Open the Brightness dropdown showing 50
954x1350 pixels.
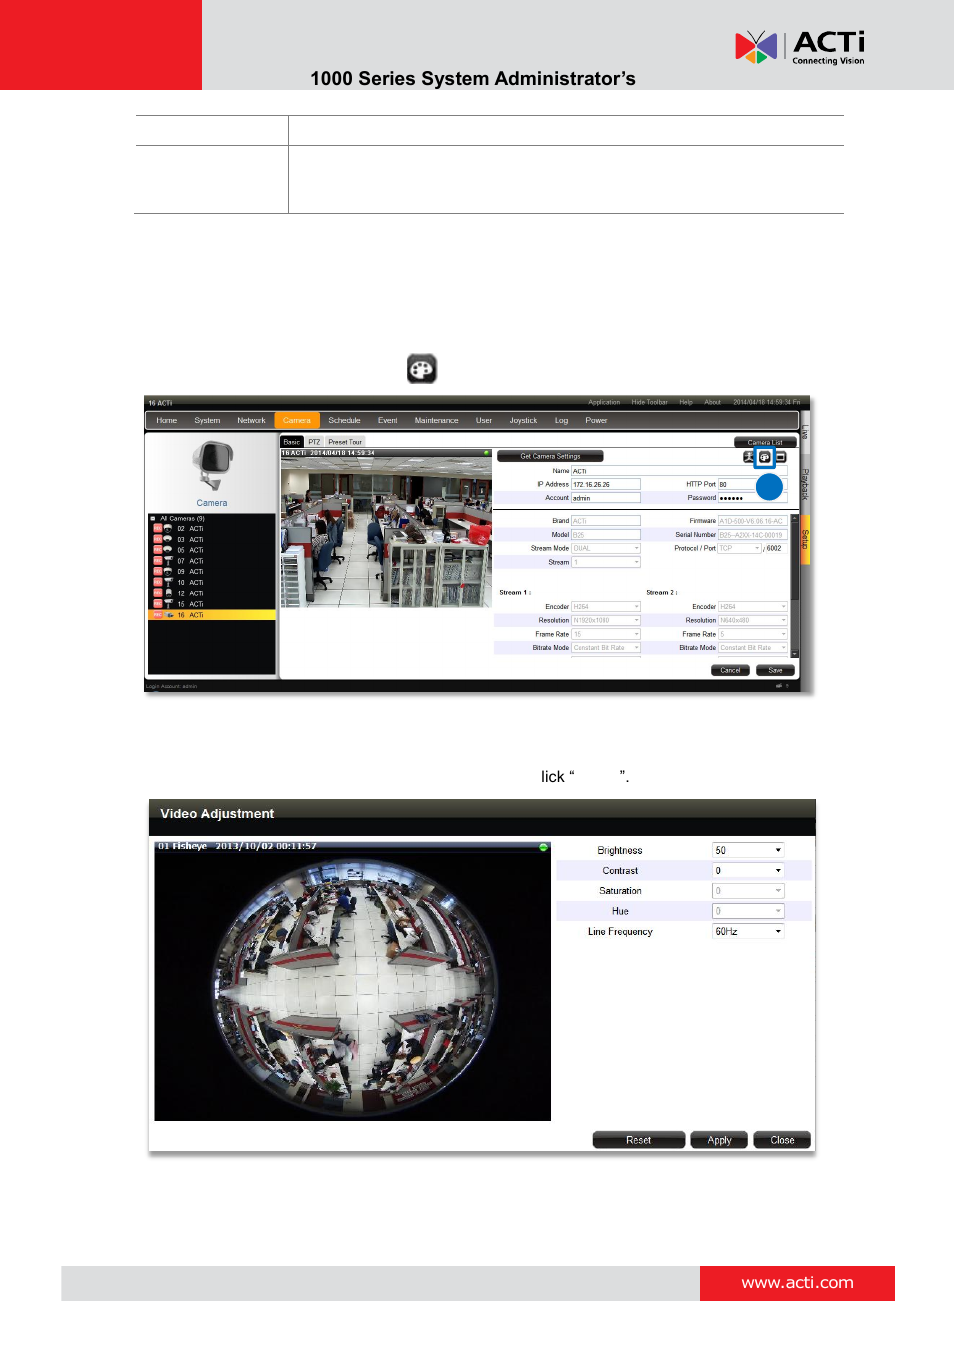[x=748, y=850]
